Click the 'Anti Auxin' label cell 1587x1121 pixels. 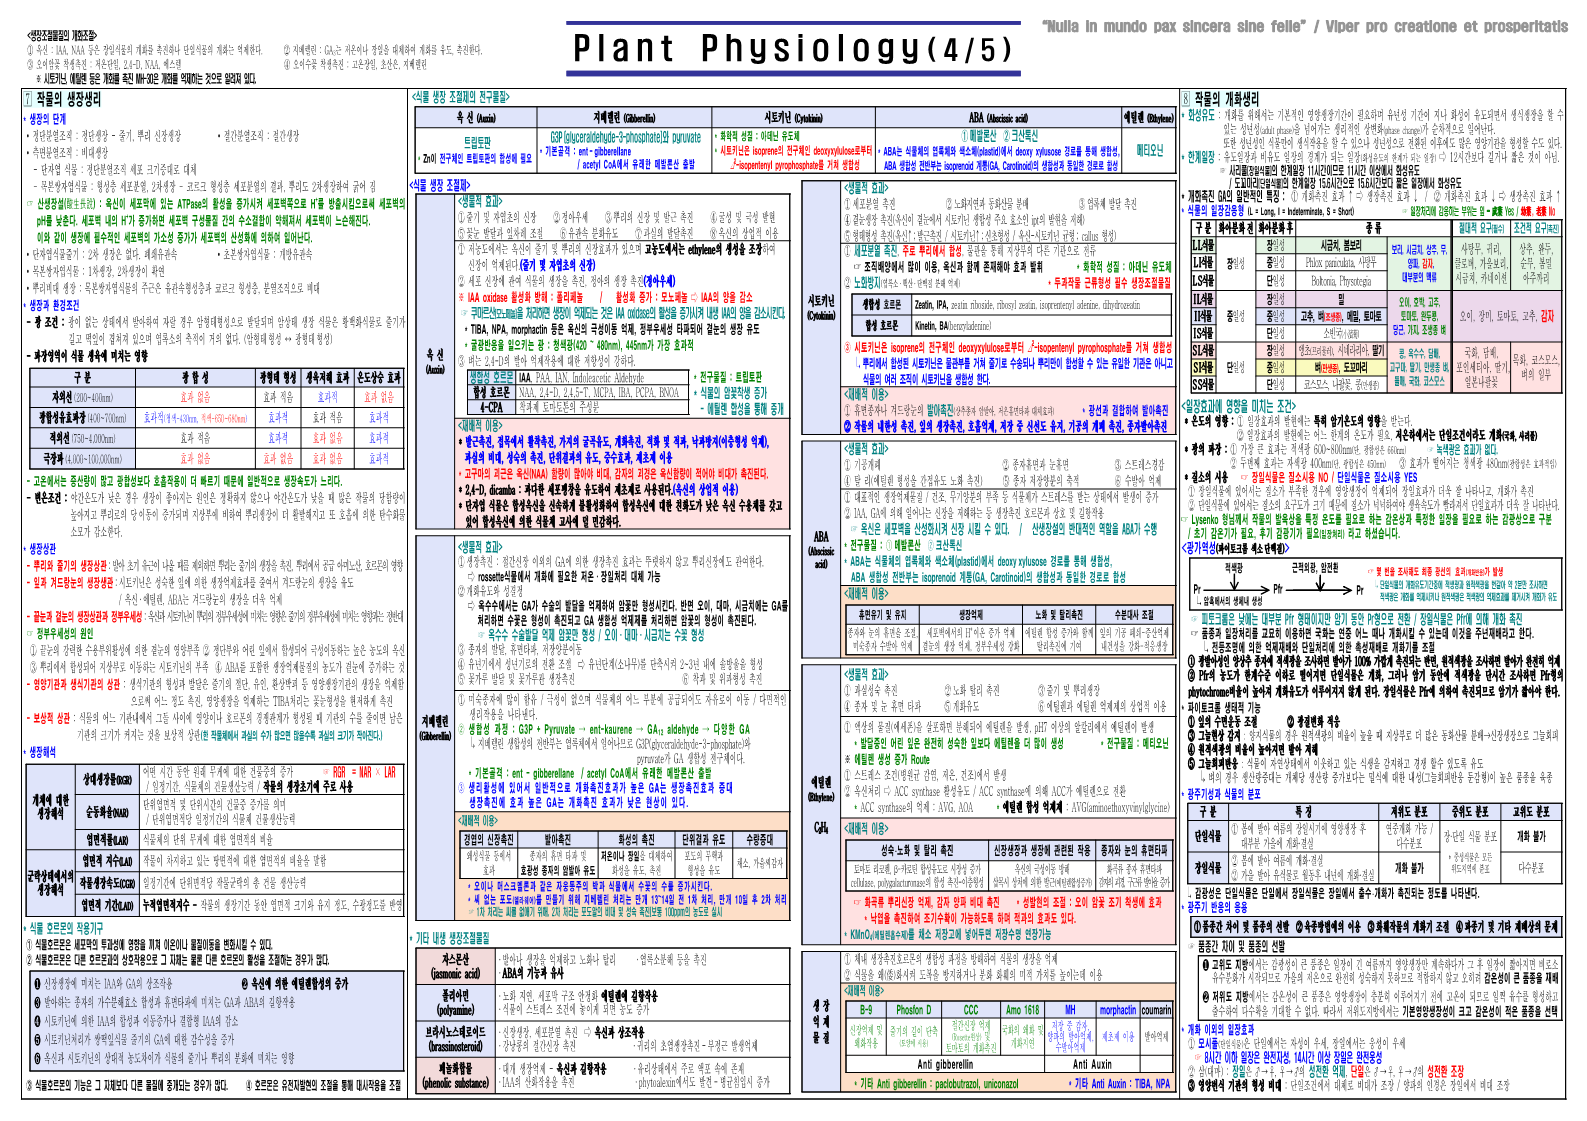[x=1092, y=1064]
